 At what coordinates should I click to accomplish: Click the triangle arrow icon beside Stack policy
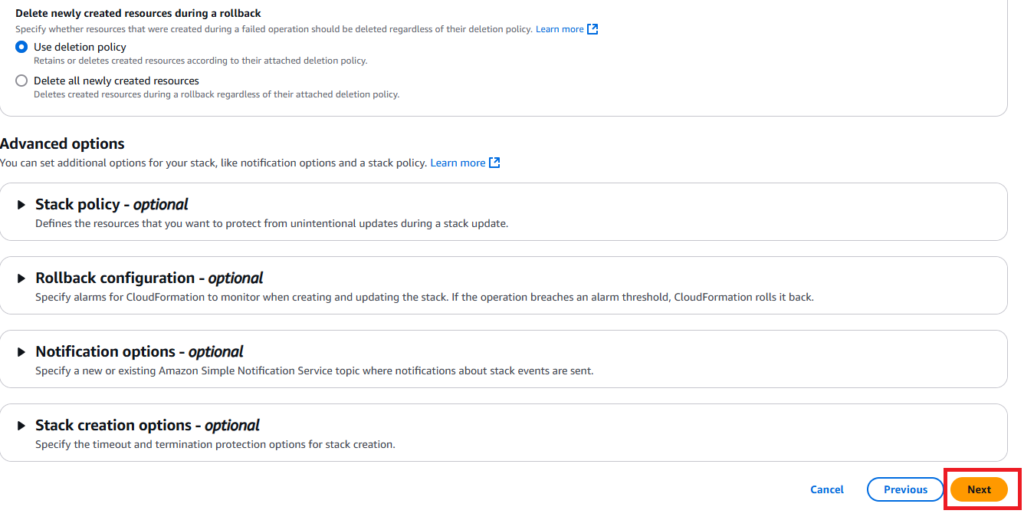pos(21,204)
